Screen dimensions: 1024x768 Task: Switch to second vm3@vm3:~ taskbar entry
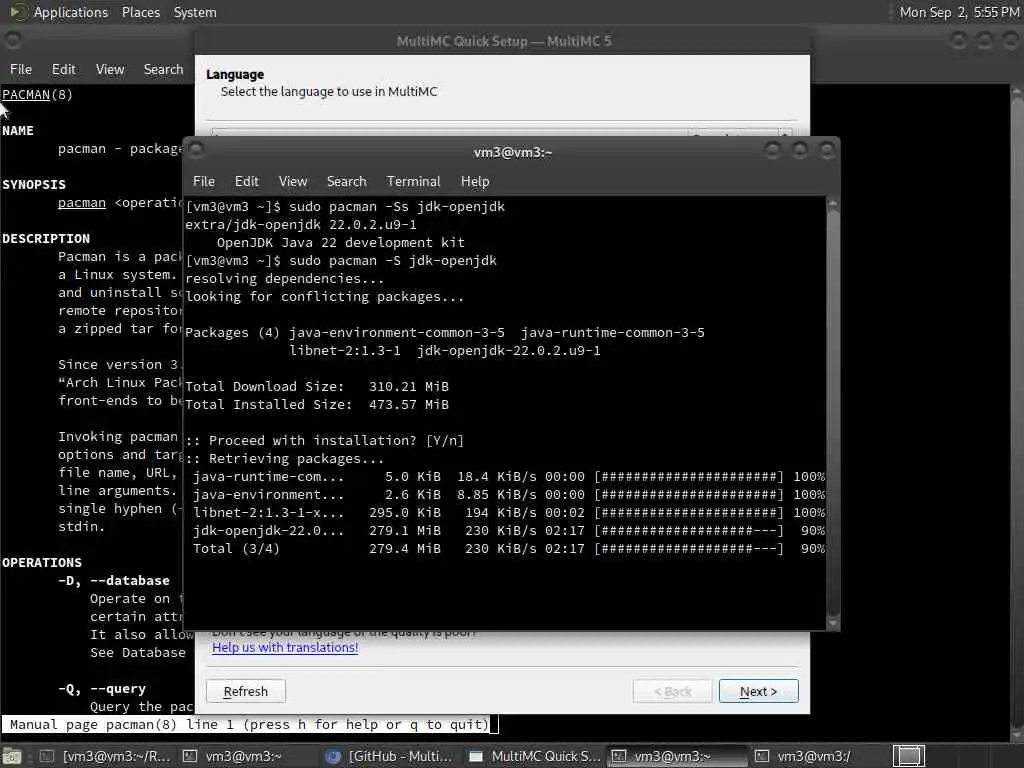click(x=235, y=756)
